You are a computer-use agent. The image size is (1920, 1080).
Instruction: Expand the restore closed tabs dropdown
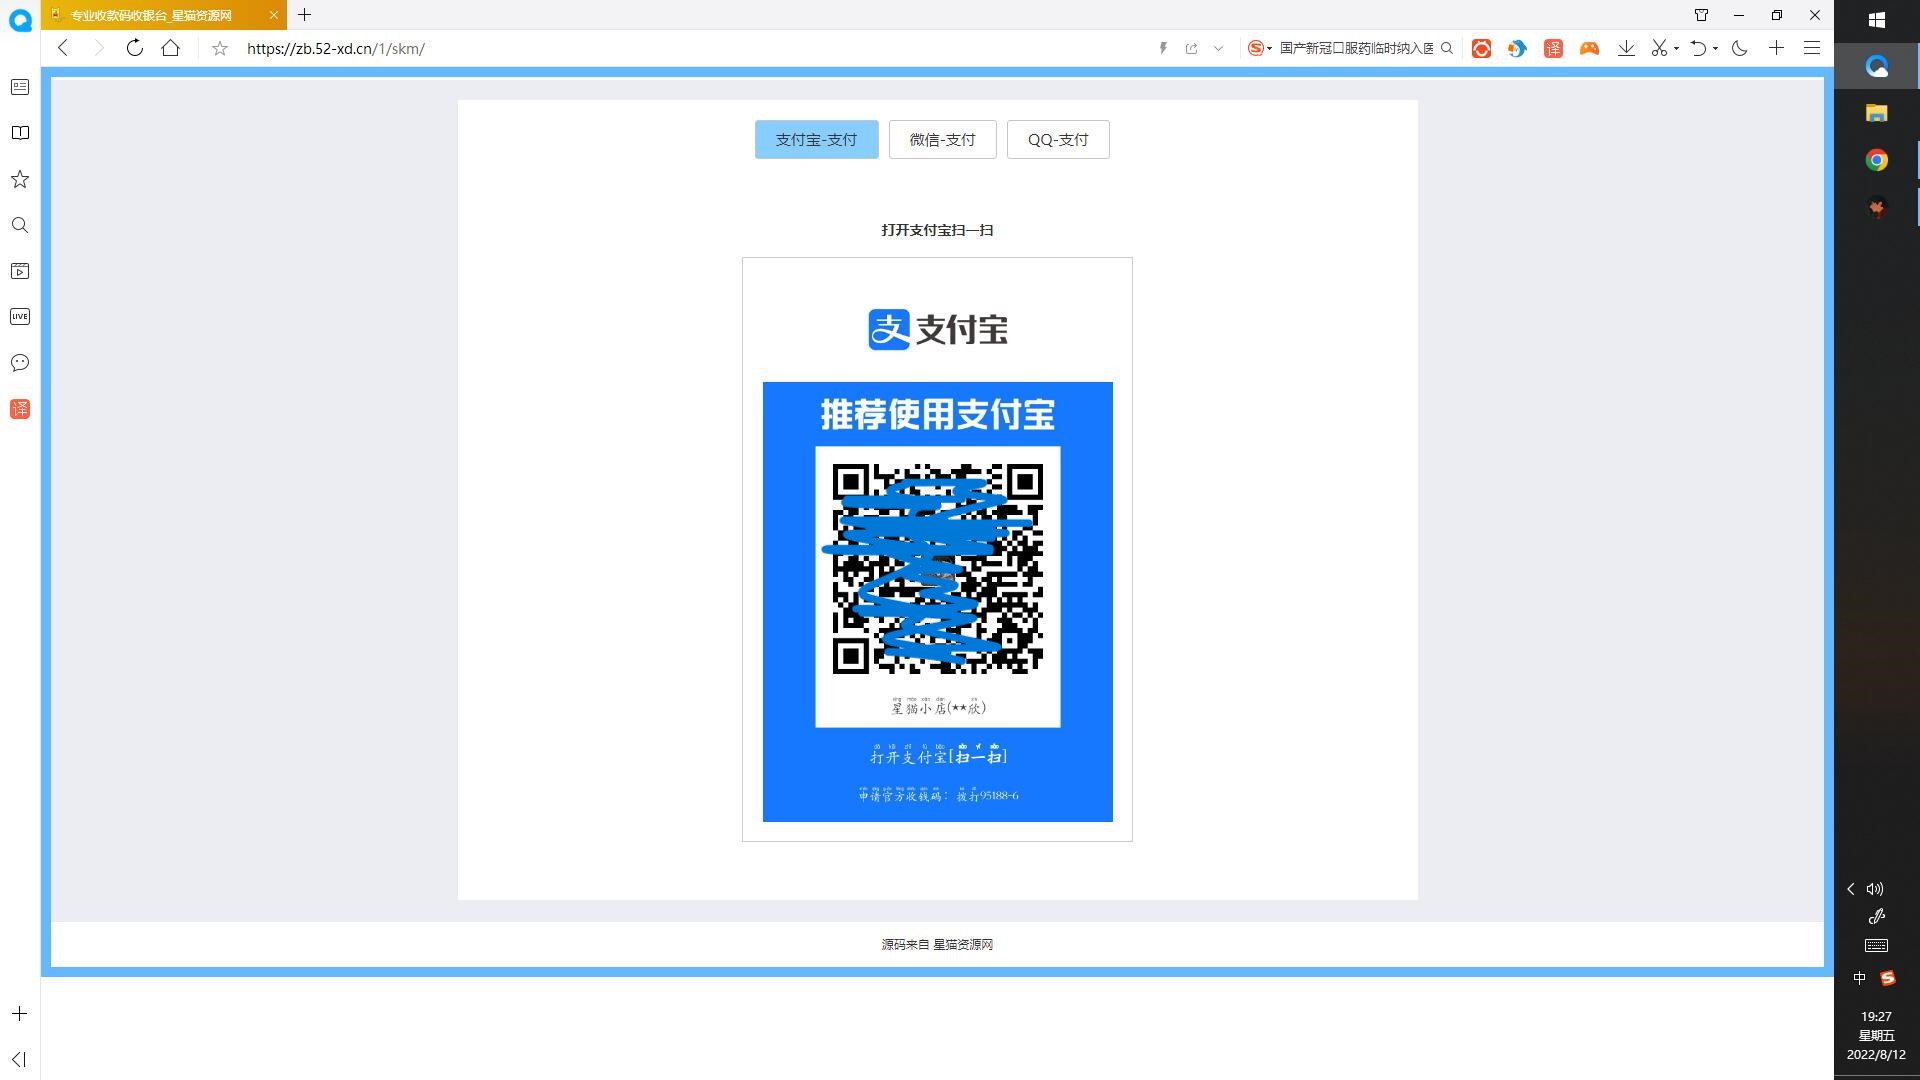[1714, 48]
